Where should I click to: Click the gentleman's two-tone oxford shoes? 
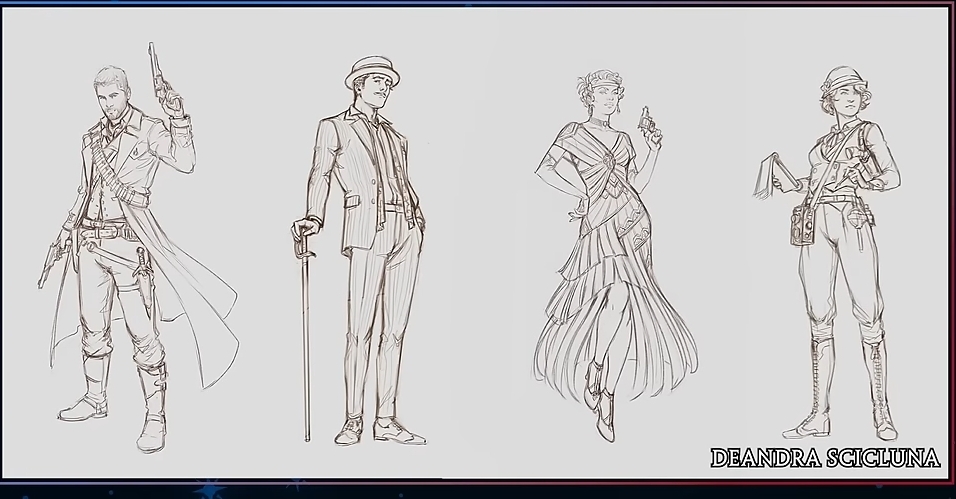396,430
